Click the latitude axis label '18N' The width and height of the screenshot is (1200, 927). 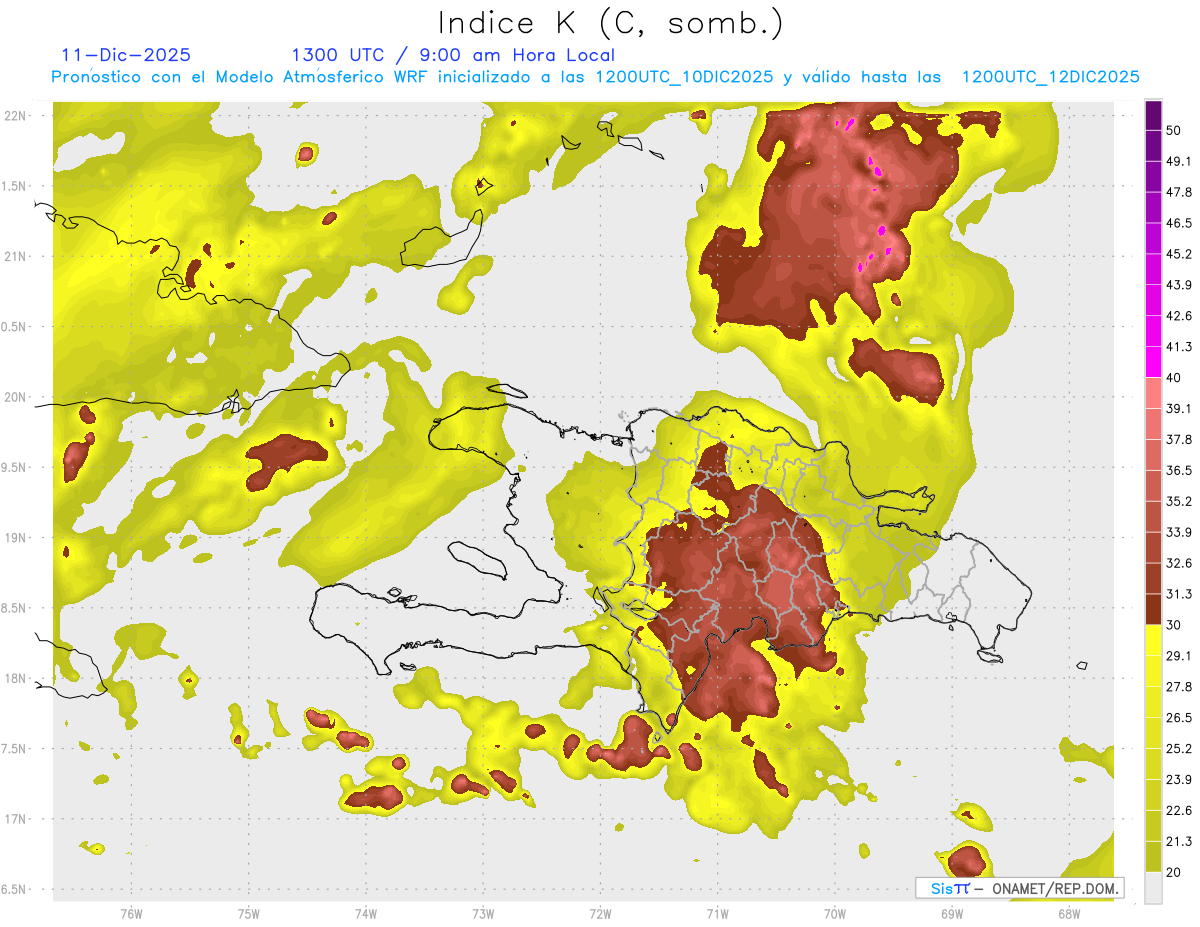point(15,678)
